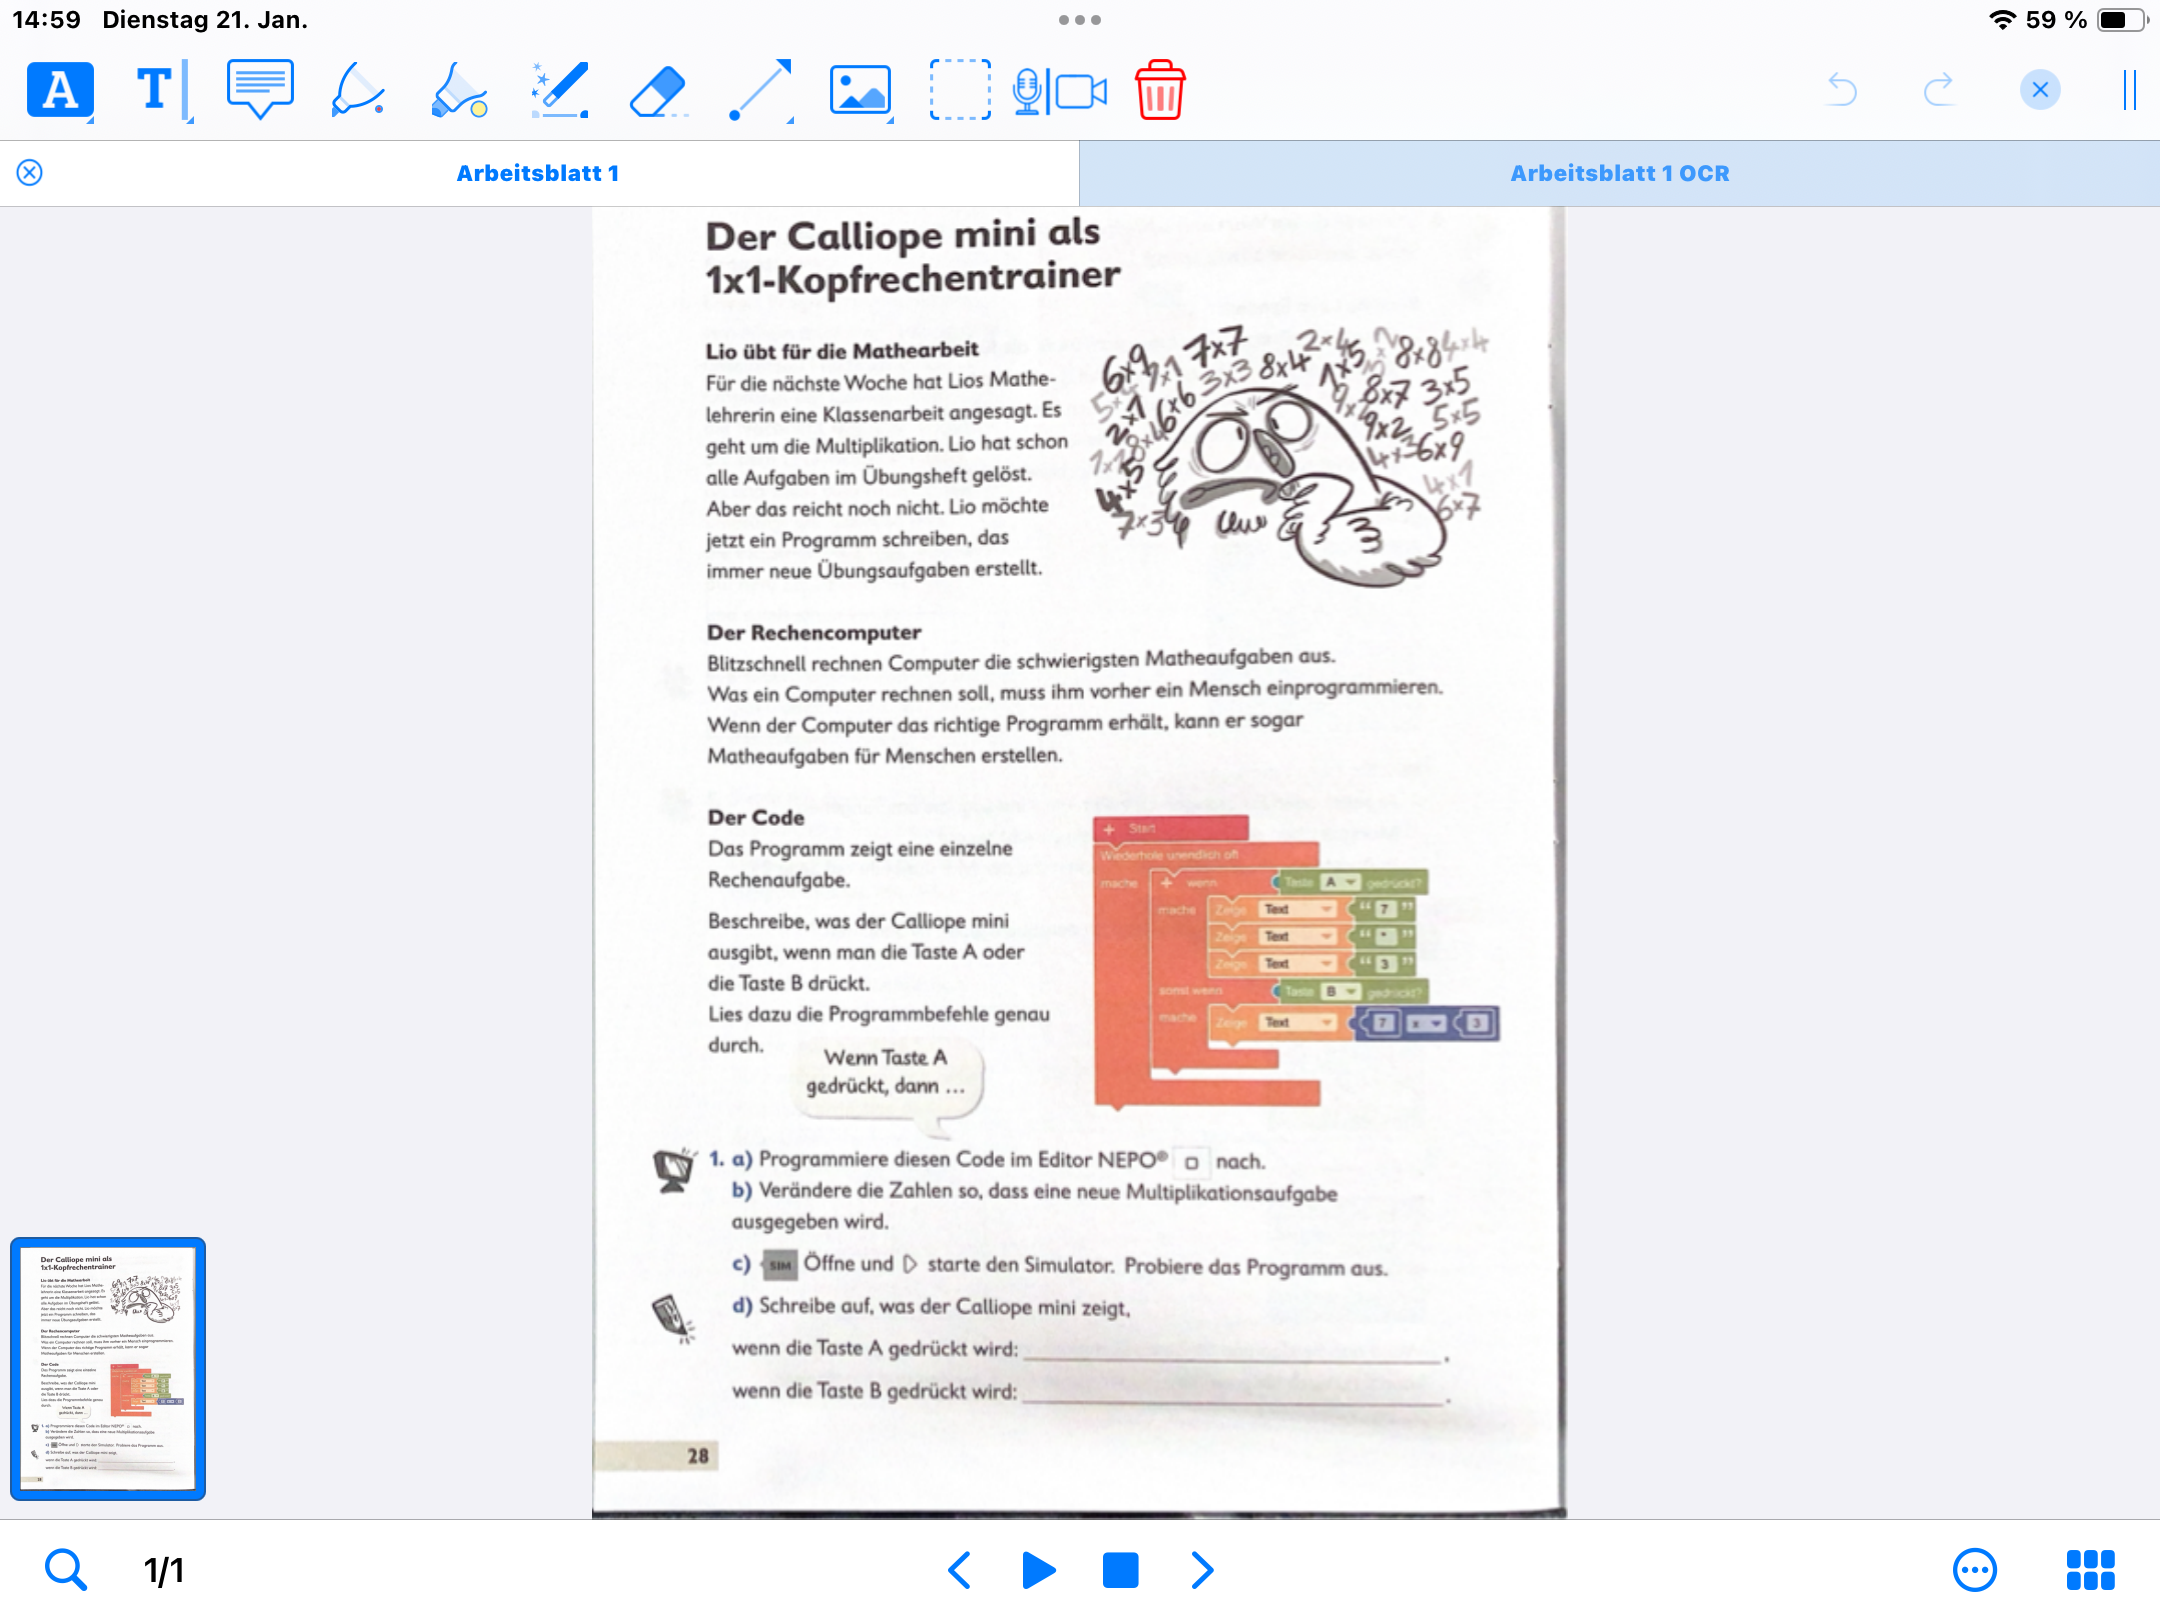Start audio recording with microphone icon

point(1027,92)
